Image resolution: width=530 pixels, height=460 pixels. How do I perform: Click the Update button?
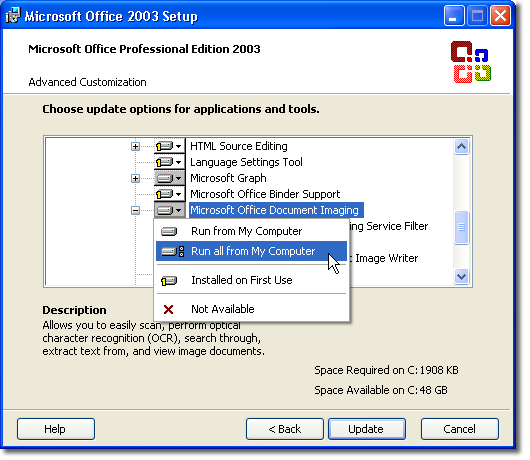pos(367,429)
